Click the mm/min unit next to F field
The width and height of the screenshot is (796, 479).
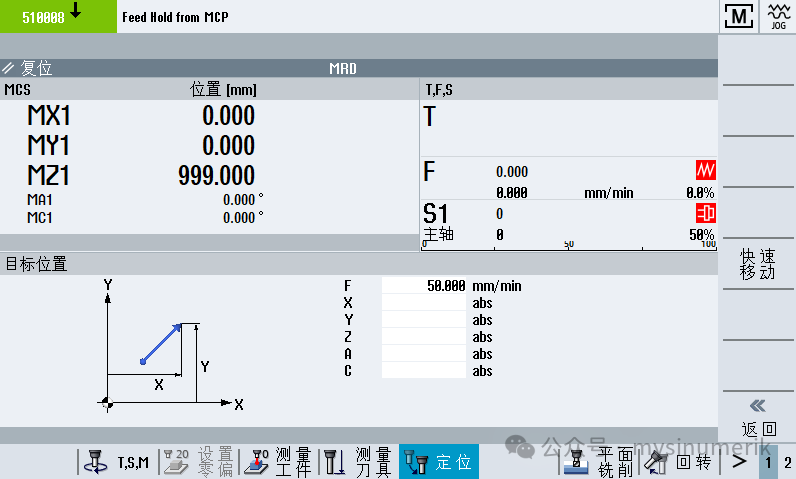(496, 286)
